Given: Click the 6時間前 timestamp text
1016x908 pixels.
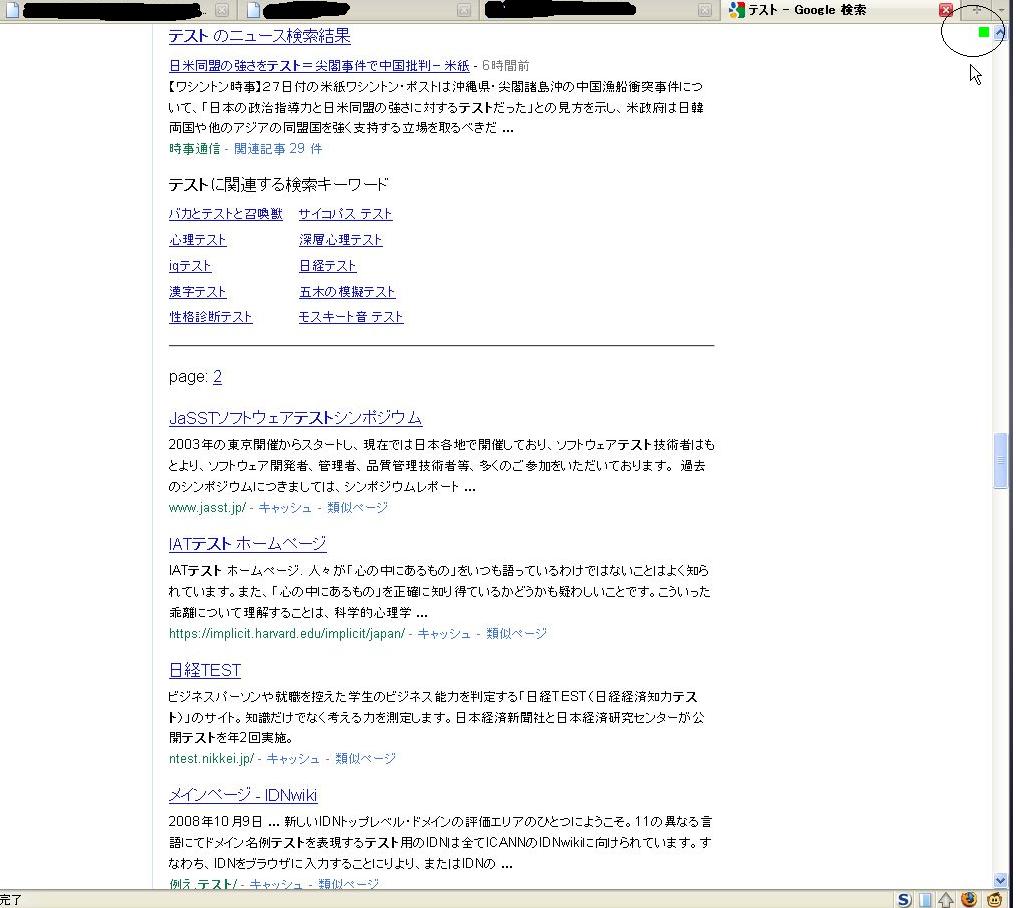Looking at the screenshot, I should tap(505, 65).
